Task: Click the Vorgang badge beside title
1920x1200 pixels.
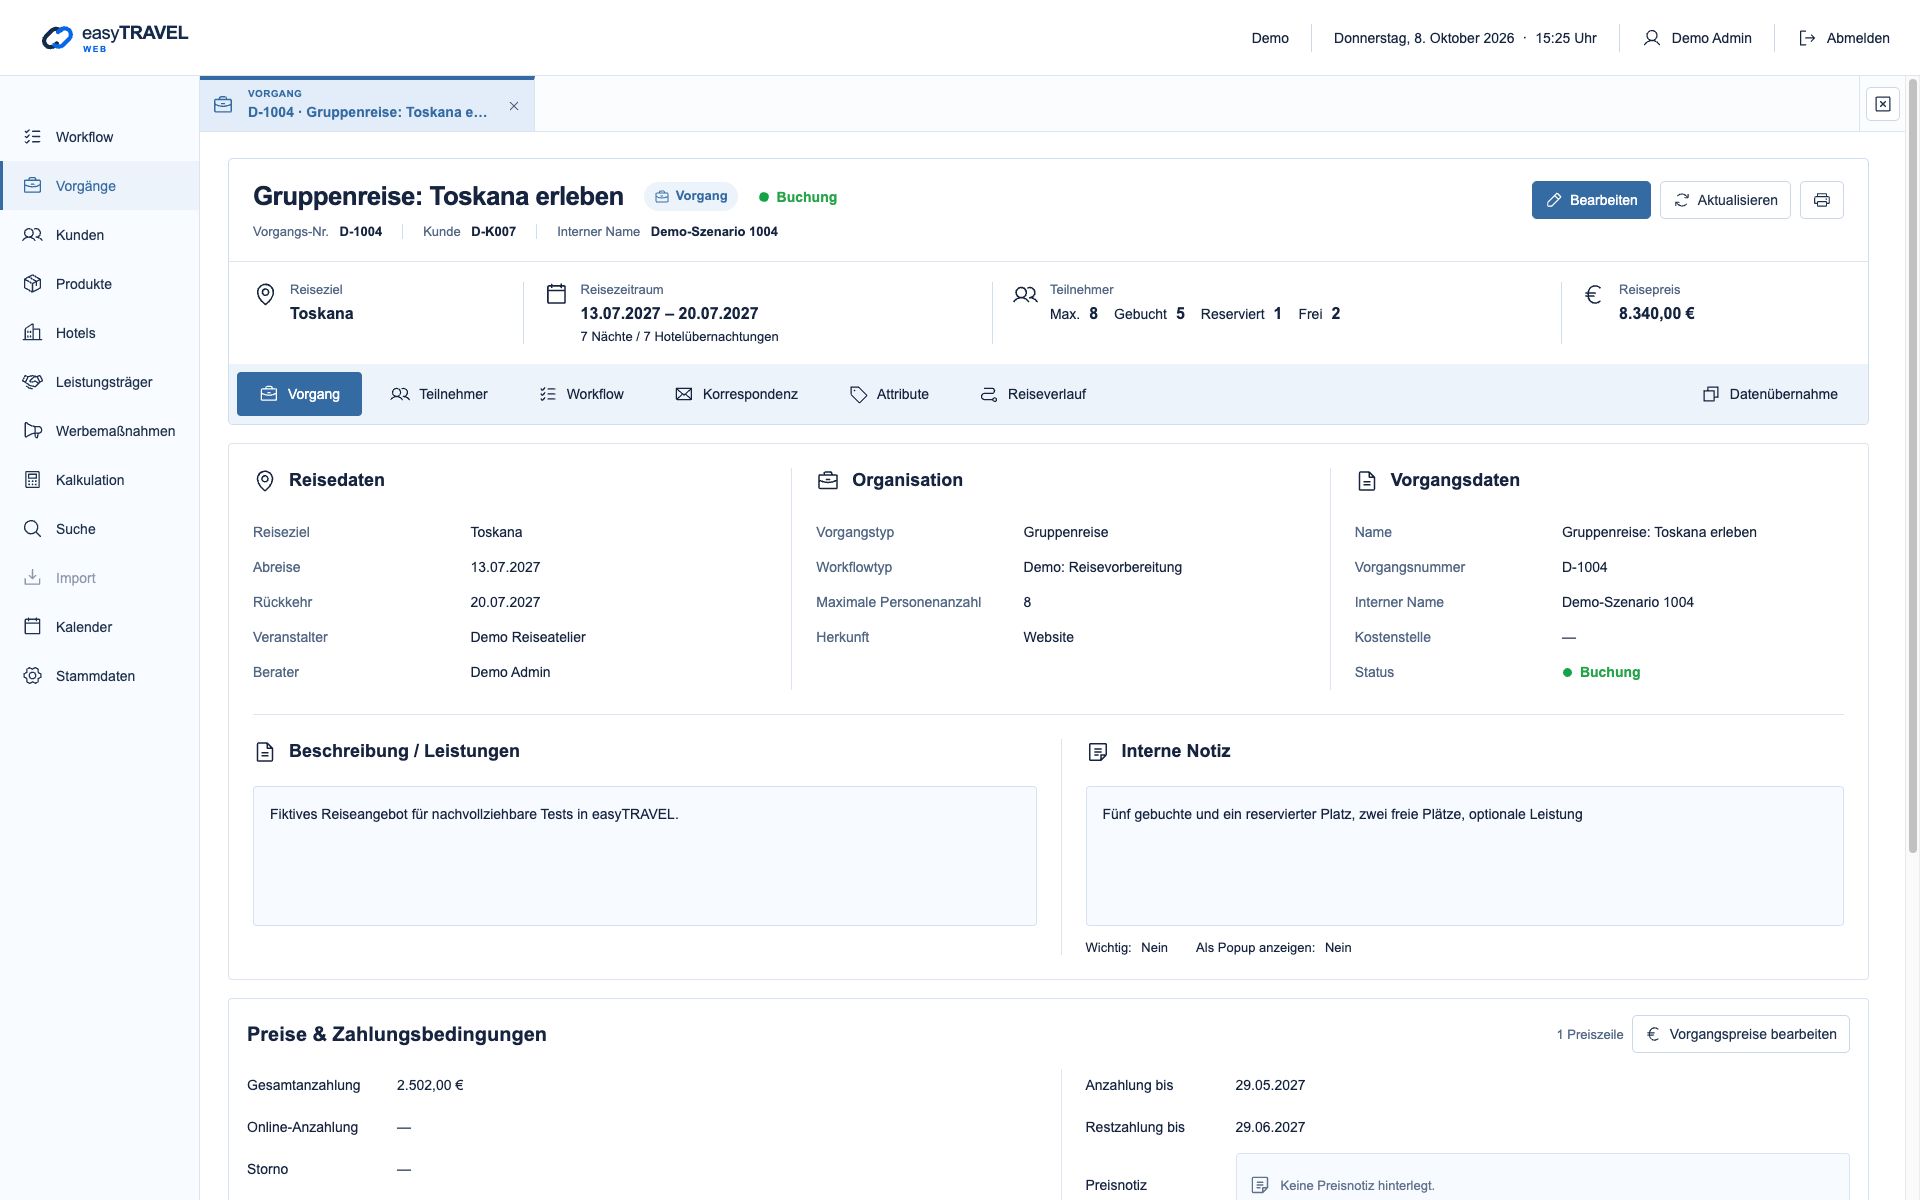Action: tap(691, 196)
